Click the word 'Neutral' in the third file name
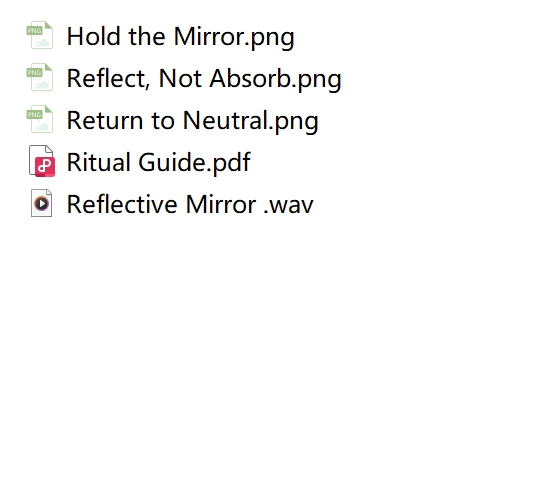Viewport: 547px width, 503px height. pyautogui.click(x=227, y=120)
